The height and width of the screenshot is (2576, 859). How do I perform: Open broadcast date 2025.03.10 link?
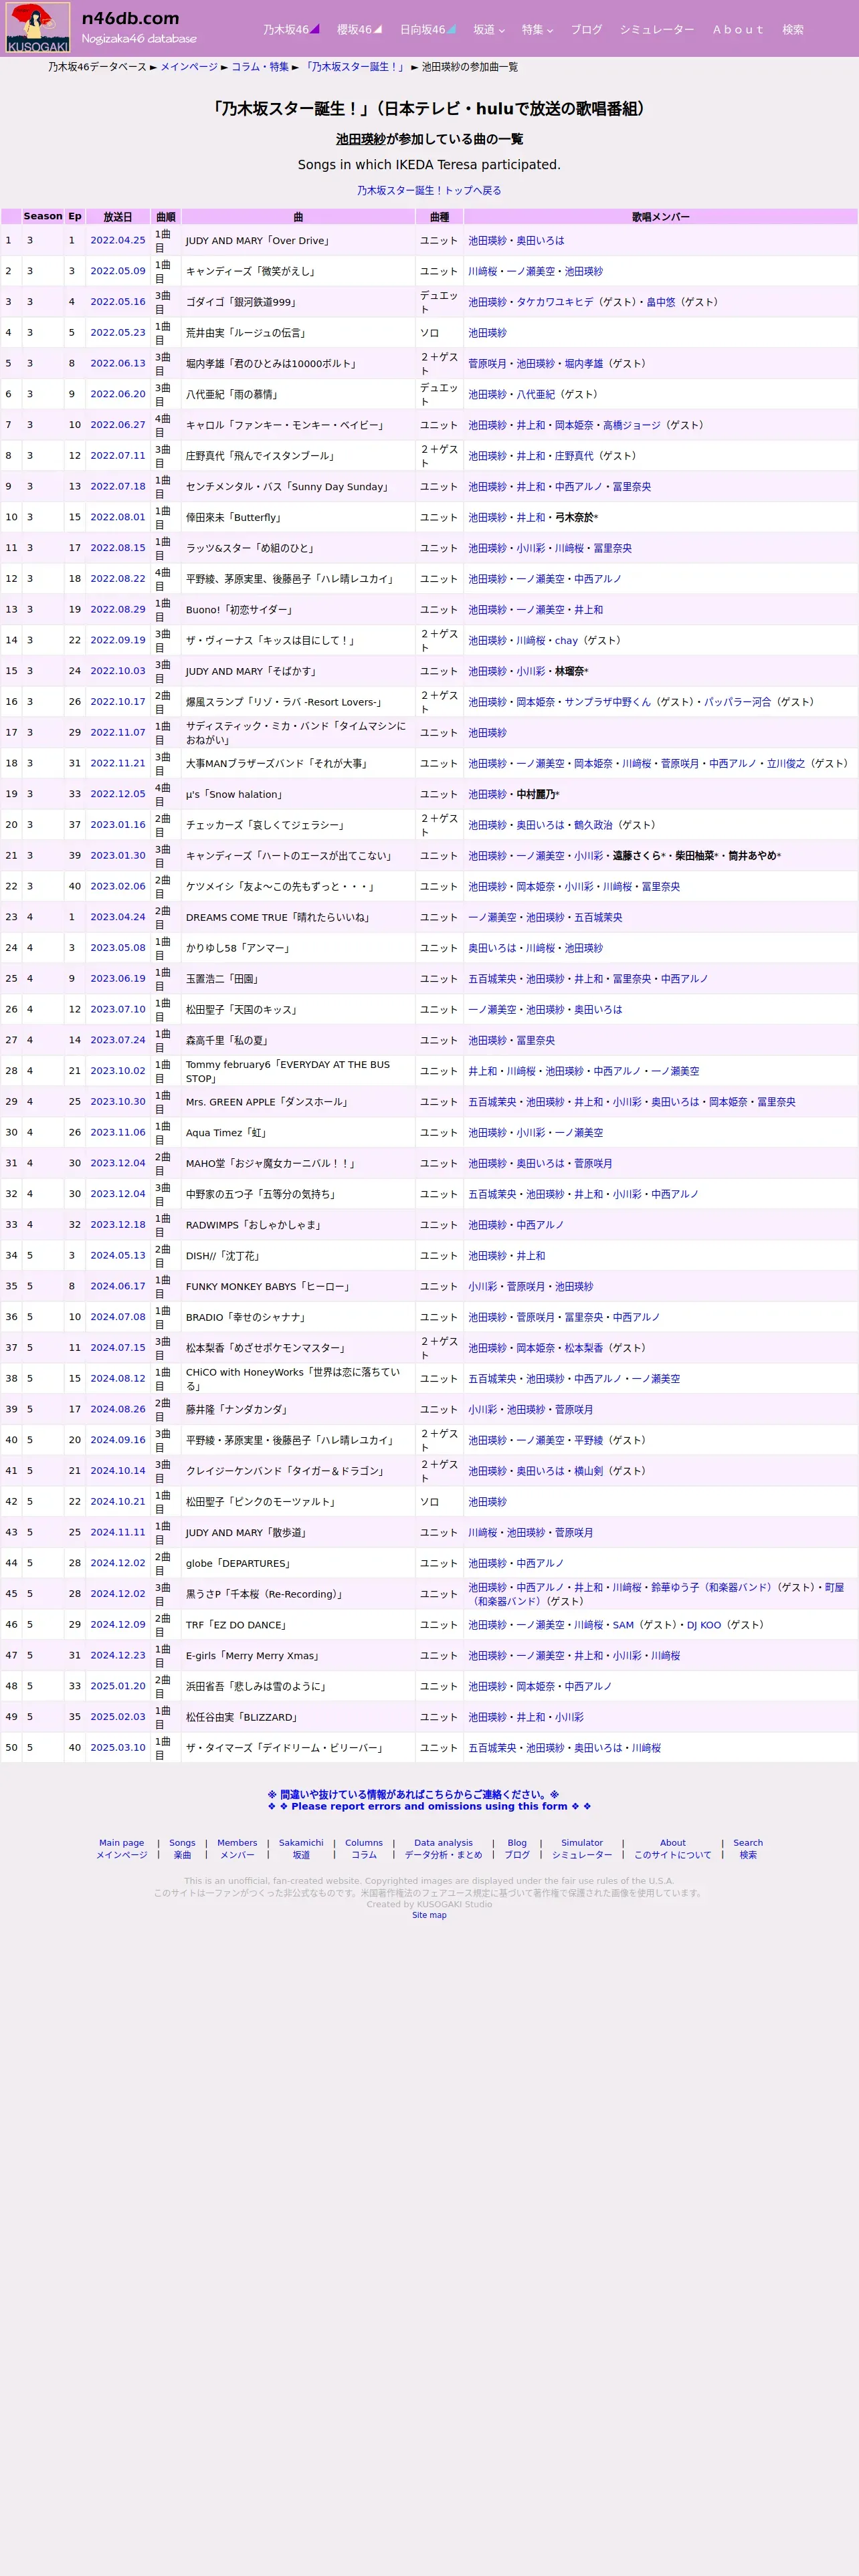click(x=118, y=1748)
